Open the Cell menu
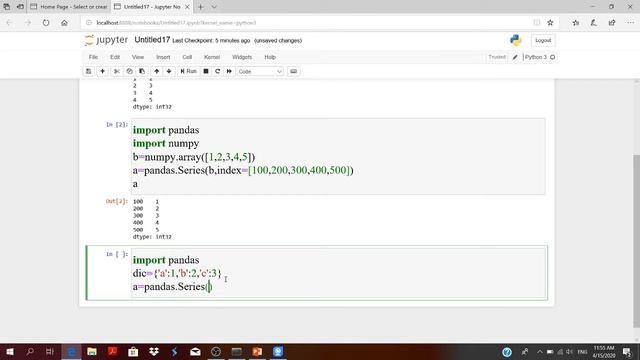 tap(187, 57)
